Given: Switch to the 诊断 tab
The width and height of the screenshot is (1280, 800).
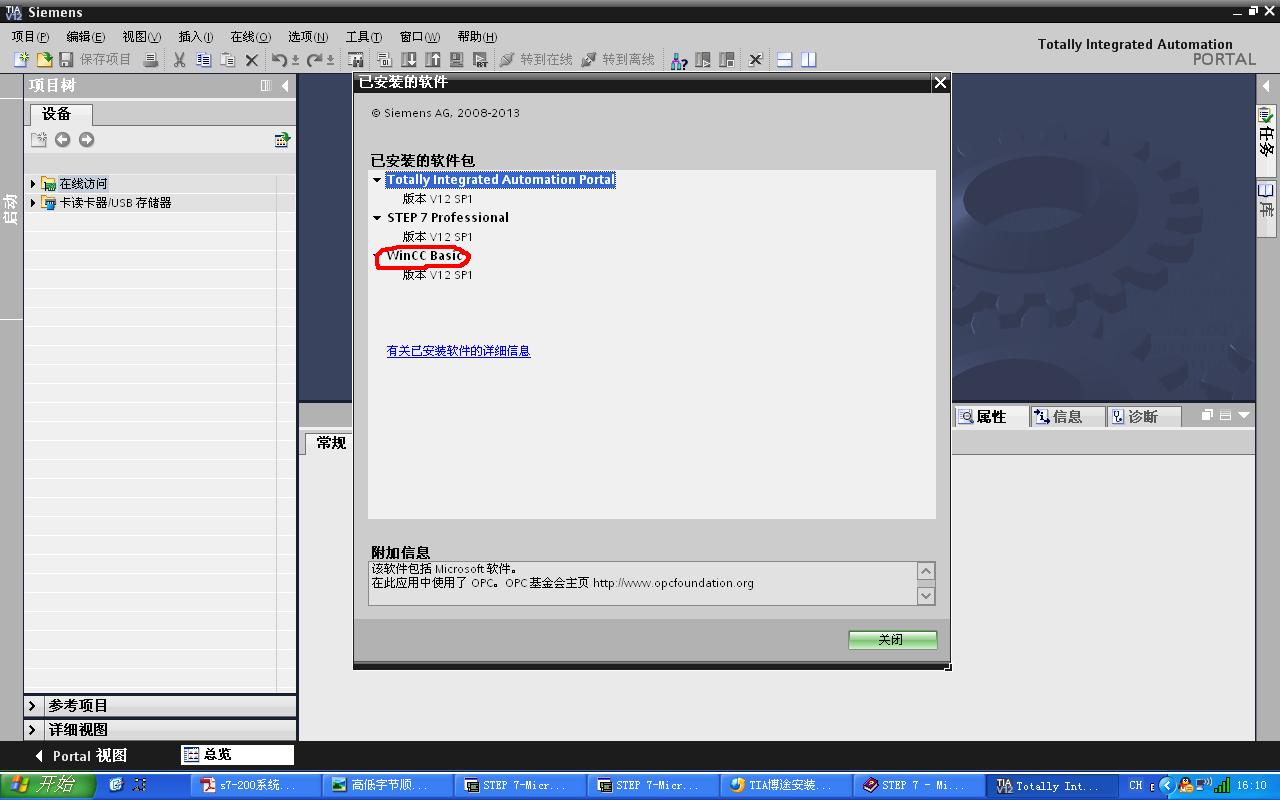Looking at the screenshot, I should pos(1143,417).
